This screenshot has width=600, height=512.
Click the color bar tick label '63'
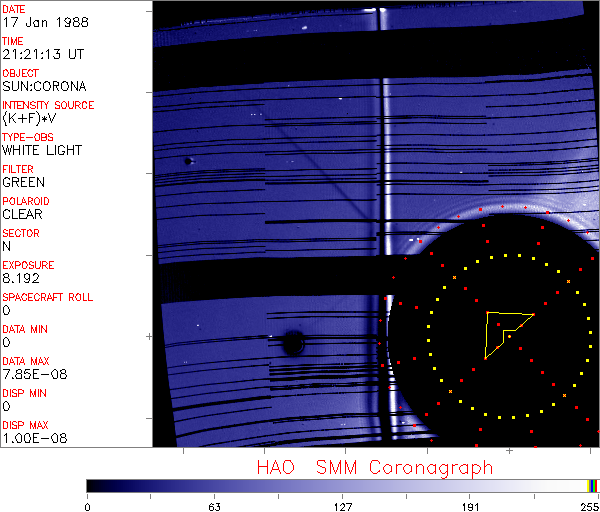click(x=214, y=507)
